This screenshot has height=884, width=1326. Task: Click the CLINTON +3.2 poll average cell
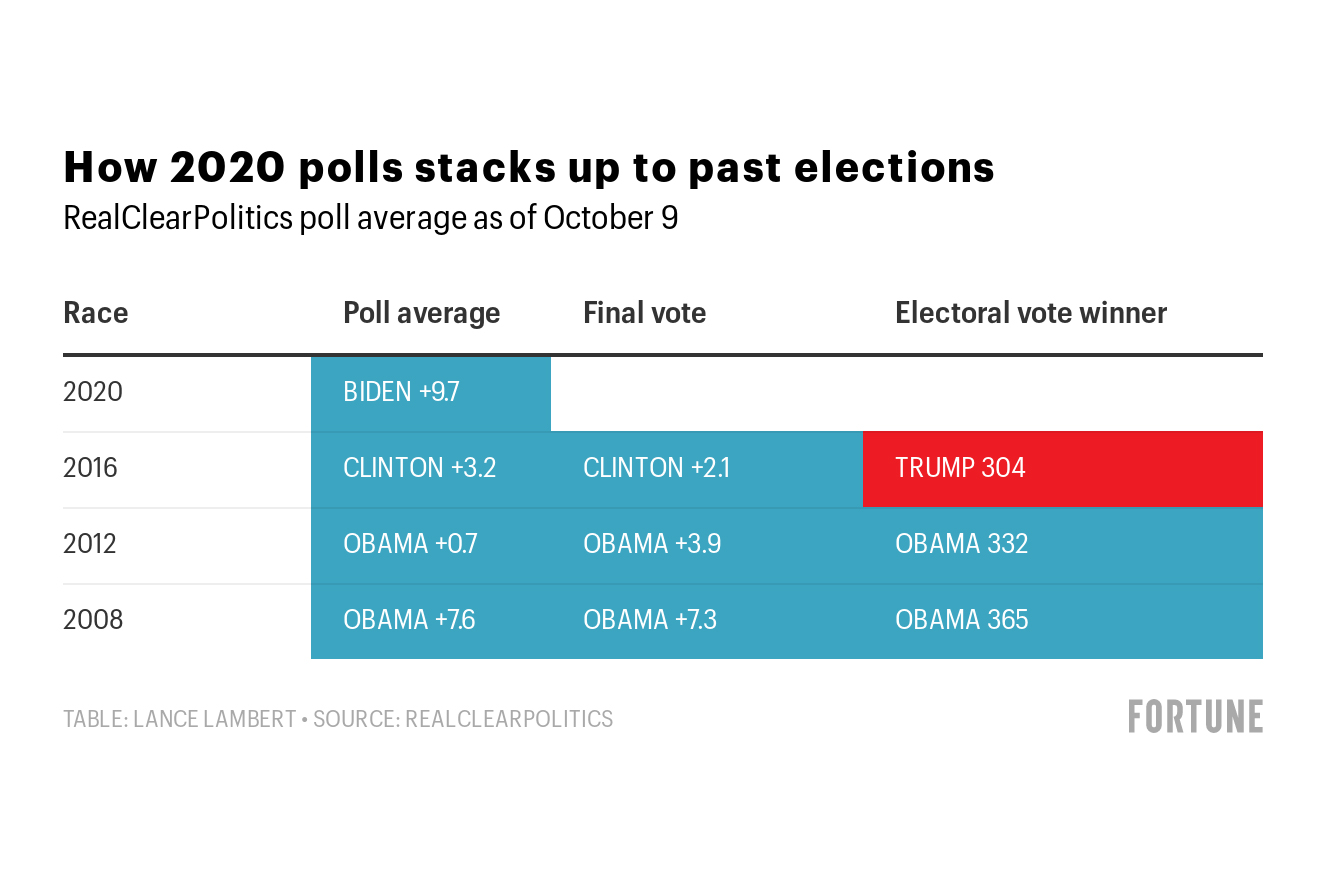pyautogui.click(x=431, y=468)
